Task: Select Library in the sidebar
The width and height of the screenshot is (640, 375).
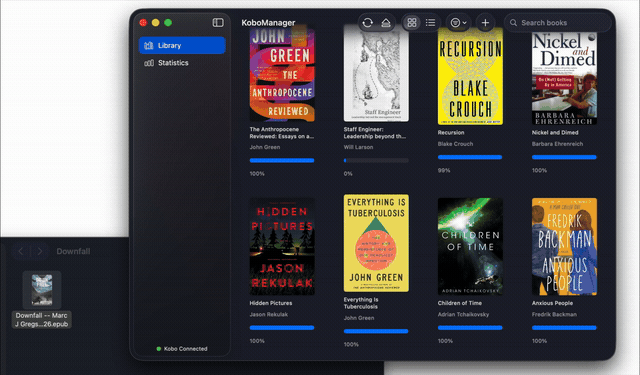Action: tap(182, 45)
